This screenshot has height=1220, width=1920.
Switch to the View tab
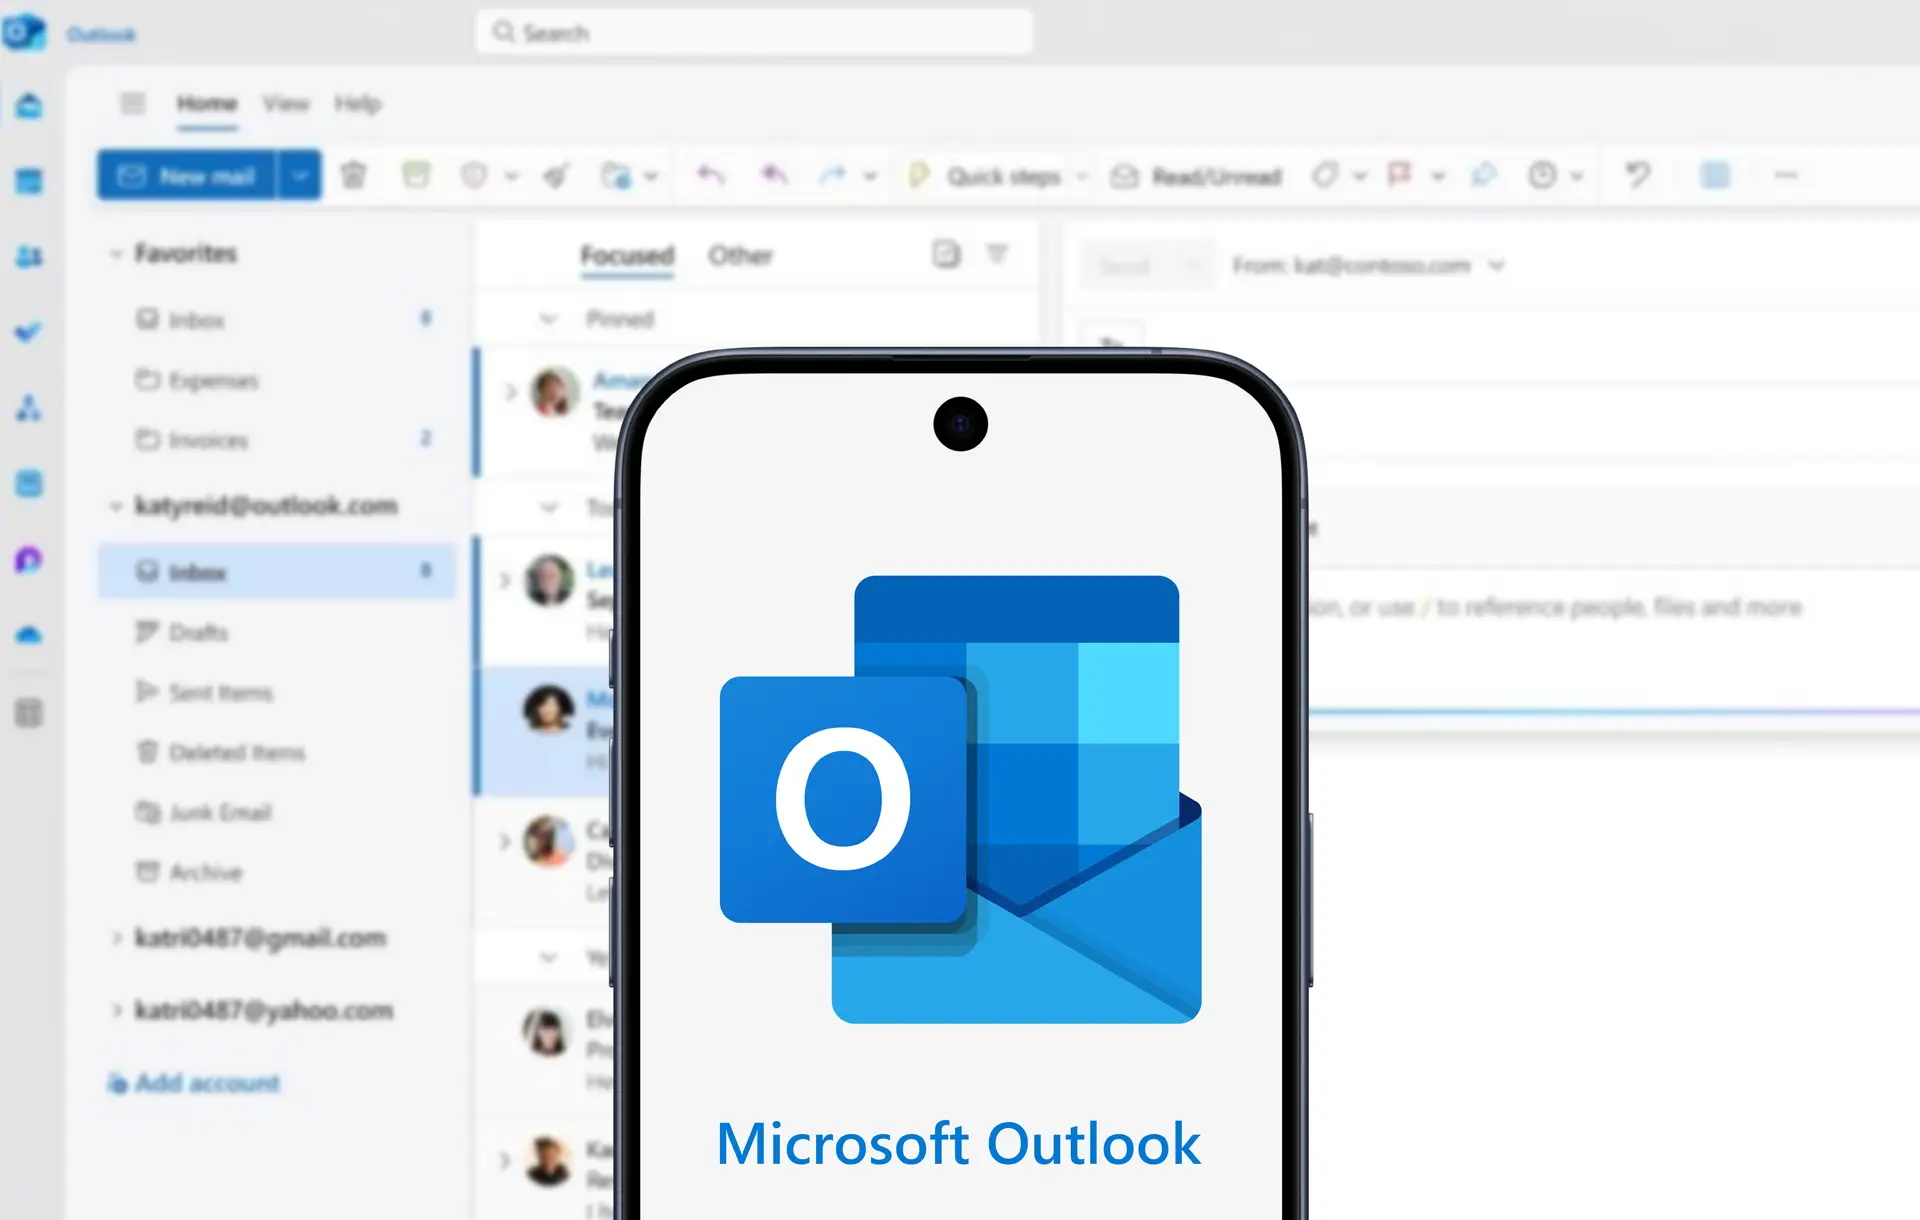pos(286,104)
